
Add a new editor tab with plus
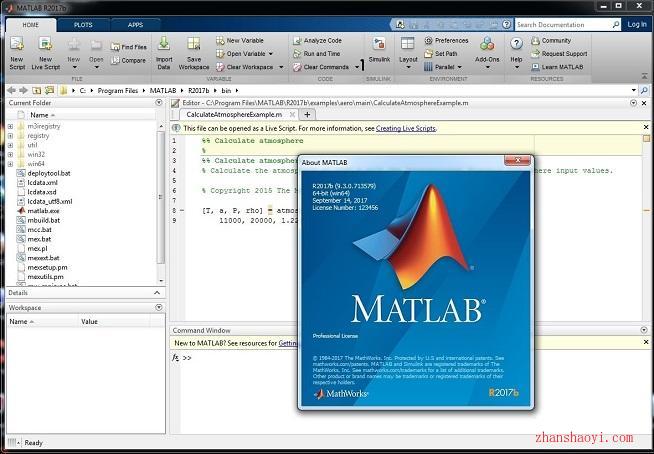307,114
